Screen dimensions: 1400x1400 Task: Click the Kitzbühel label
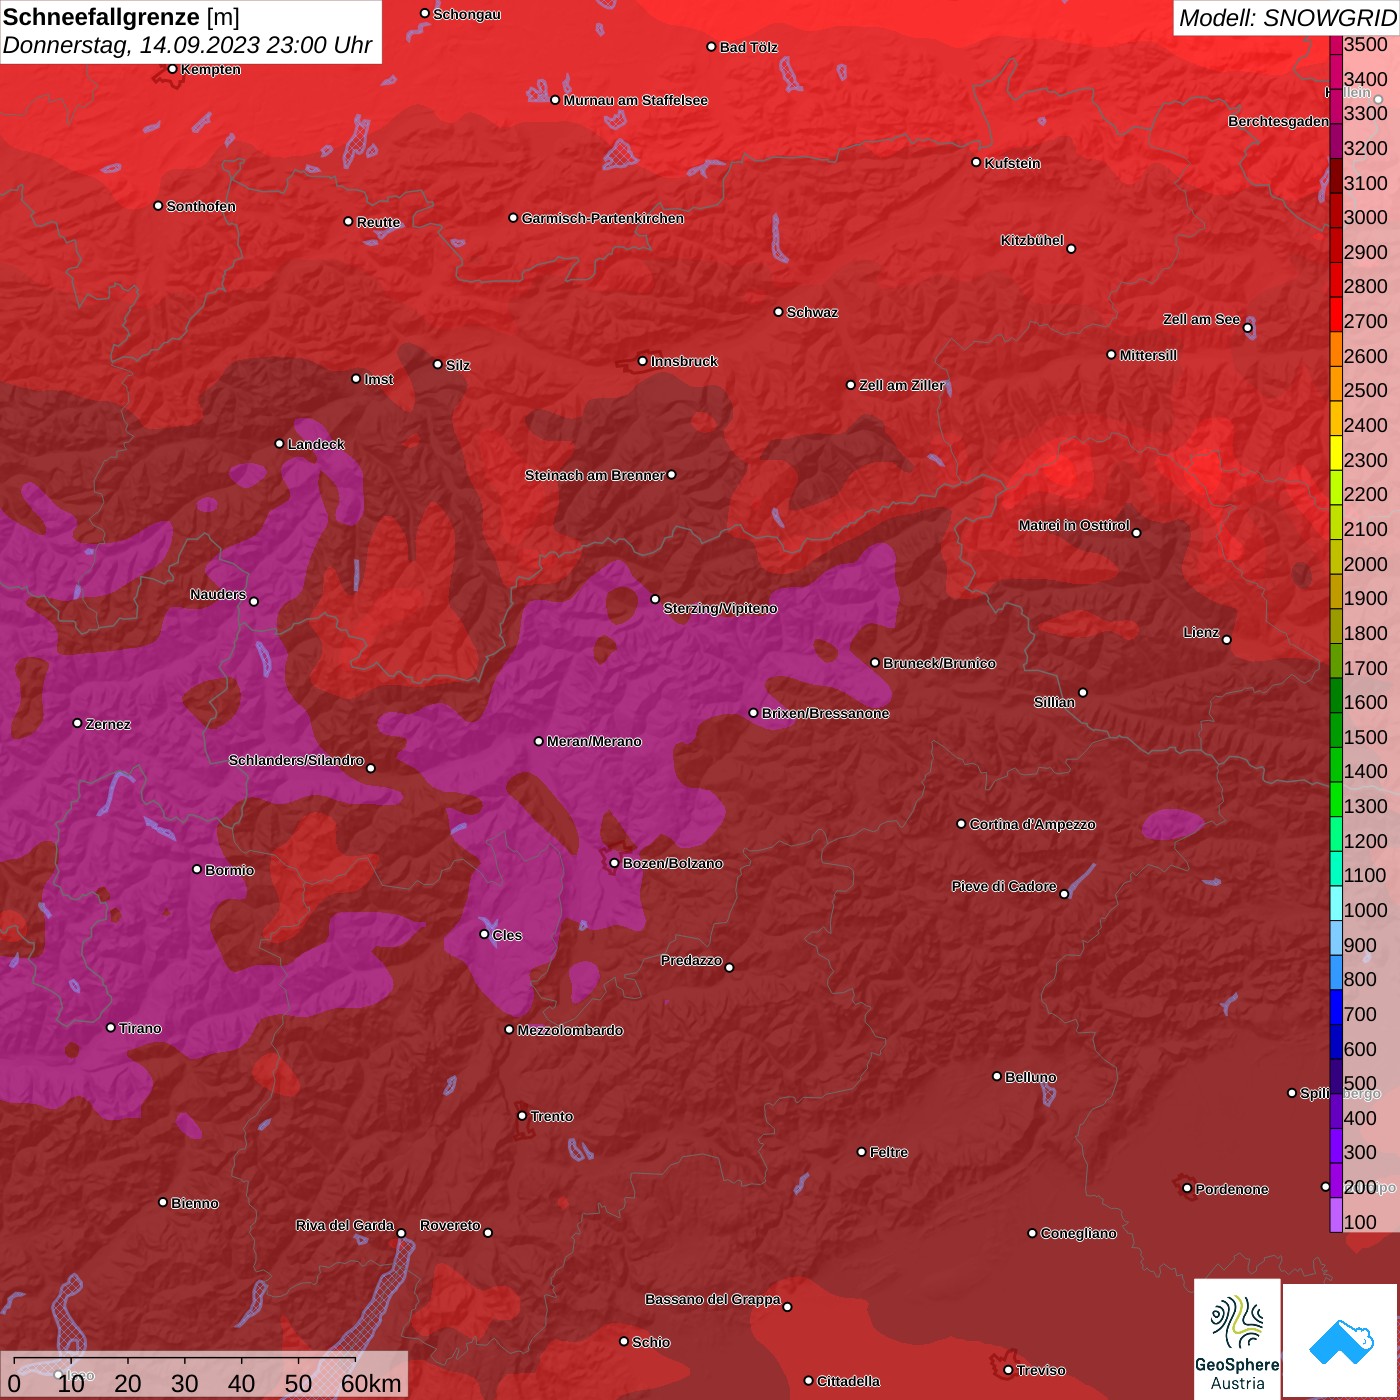[1032, 240]
